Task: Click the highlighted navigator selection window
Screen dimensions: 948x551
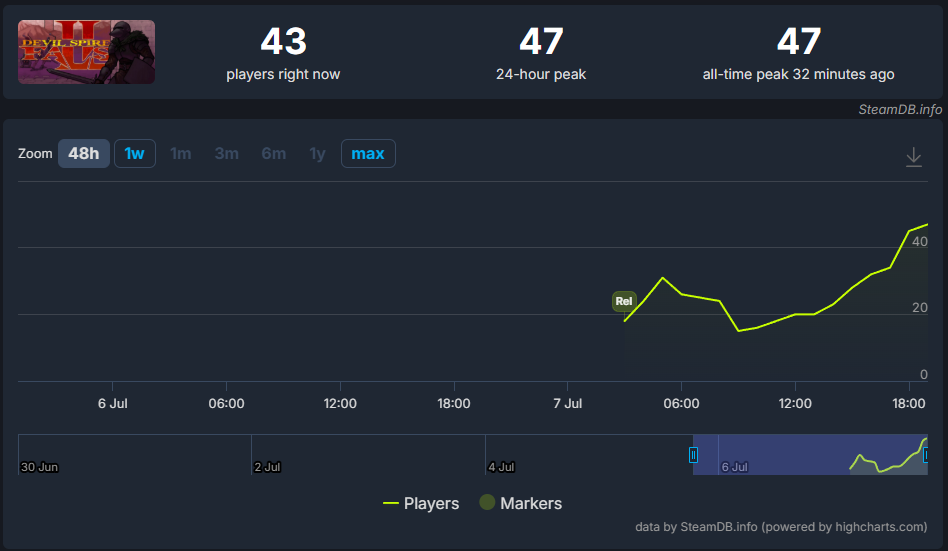Action: click(810, 455)
